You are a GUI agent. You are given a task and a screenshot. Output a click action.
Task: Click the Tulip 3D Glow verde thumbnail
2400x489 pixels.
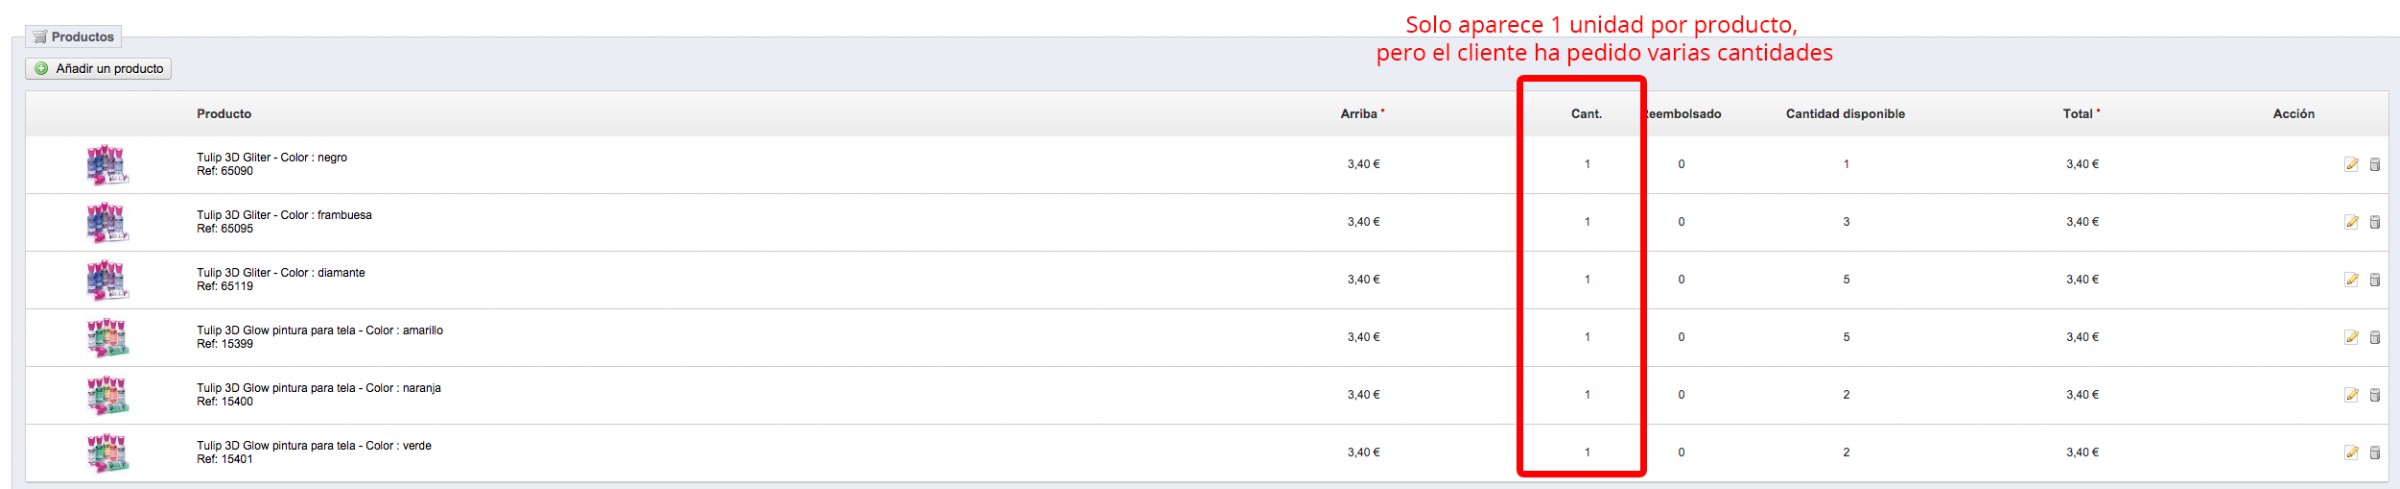coord(107,453)
